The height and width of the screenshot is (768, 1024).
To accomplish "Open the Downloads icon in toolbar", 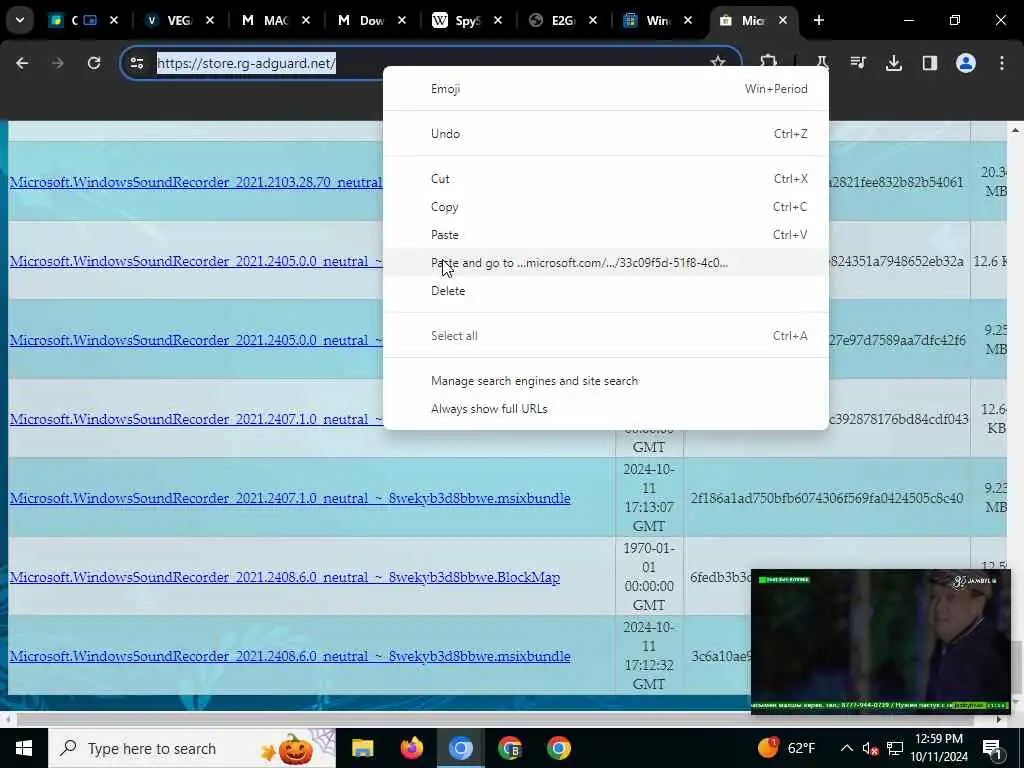I will (894, 63).
